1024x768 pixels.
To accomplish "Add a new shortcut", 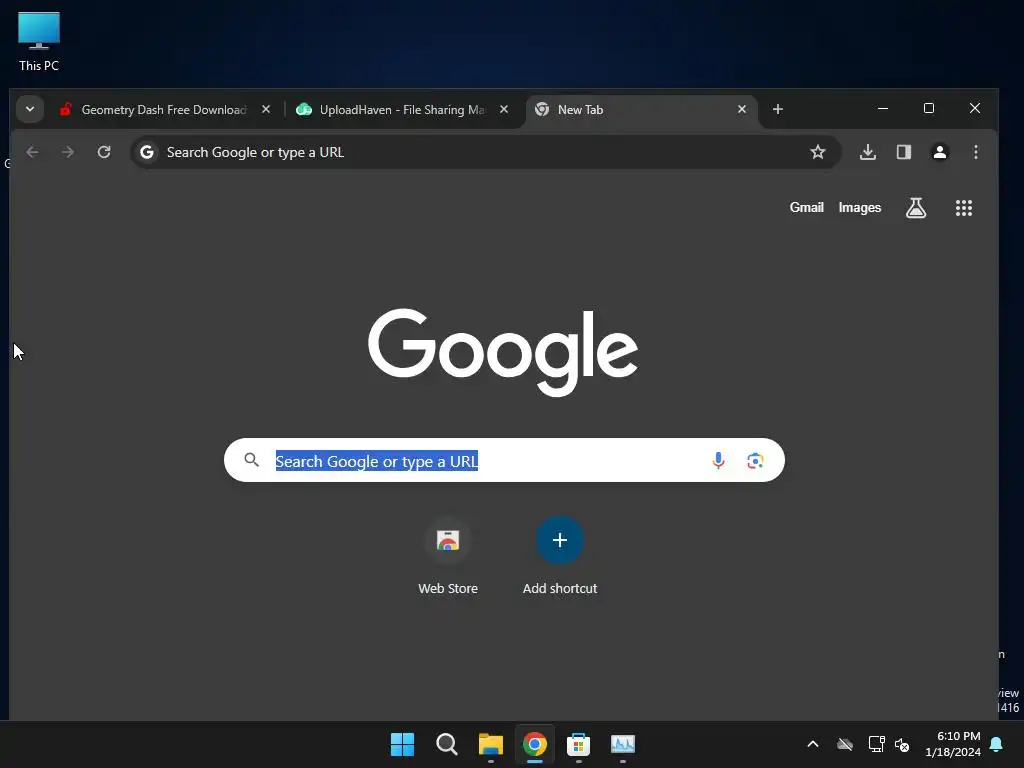I will pyautogui.click(x=560, y=556).
